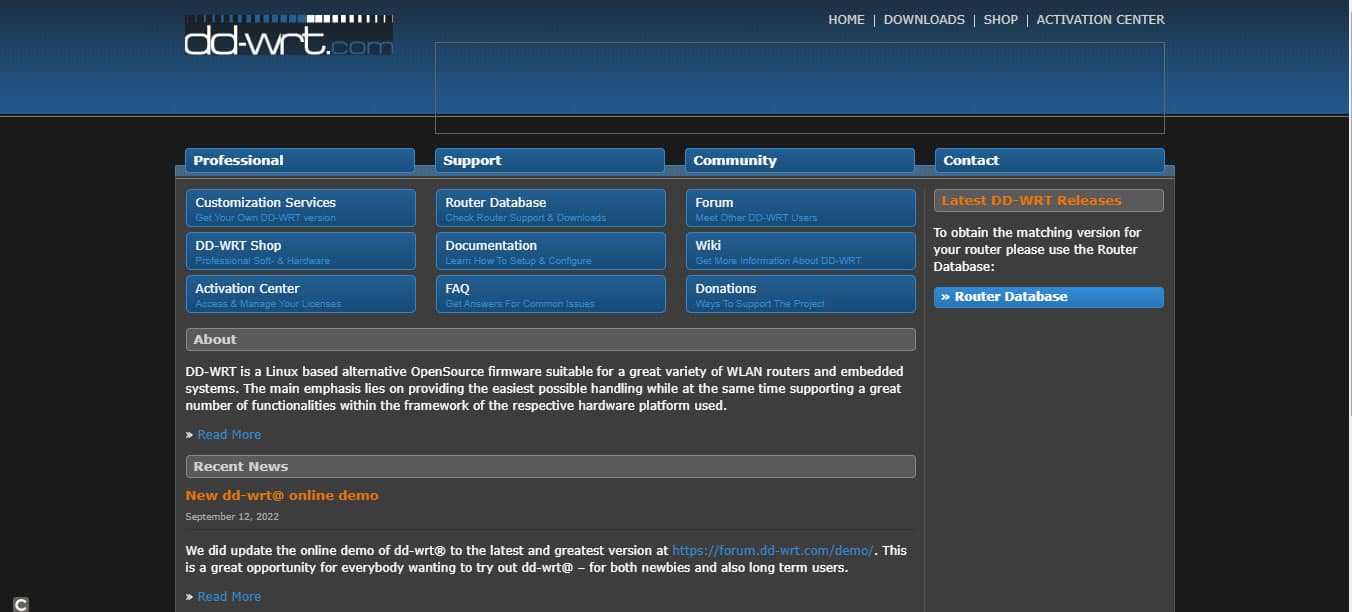Click the 'We did update the online demo' paragraph
The width and height of the screenshot is (1352, 612).
(x=546, y=559)
